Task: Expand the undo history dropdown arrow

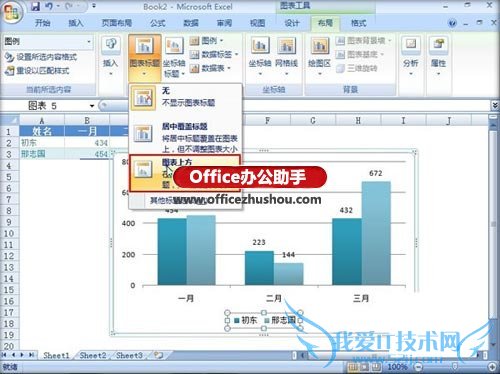Action: coord(58,6)
